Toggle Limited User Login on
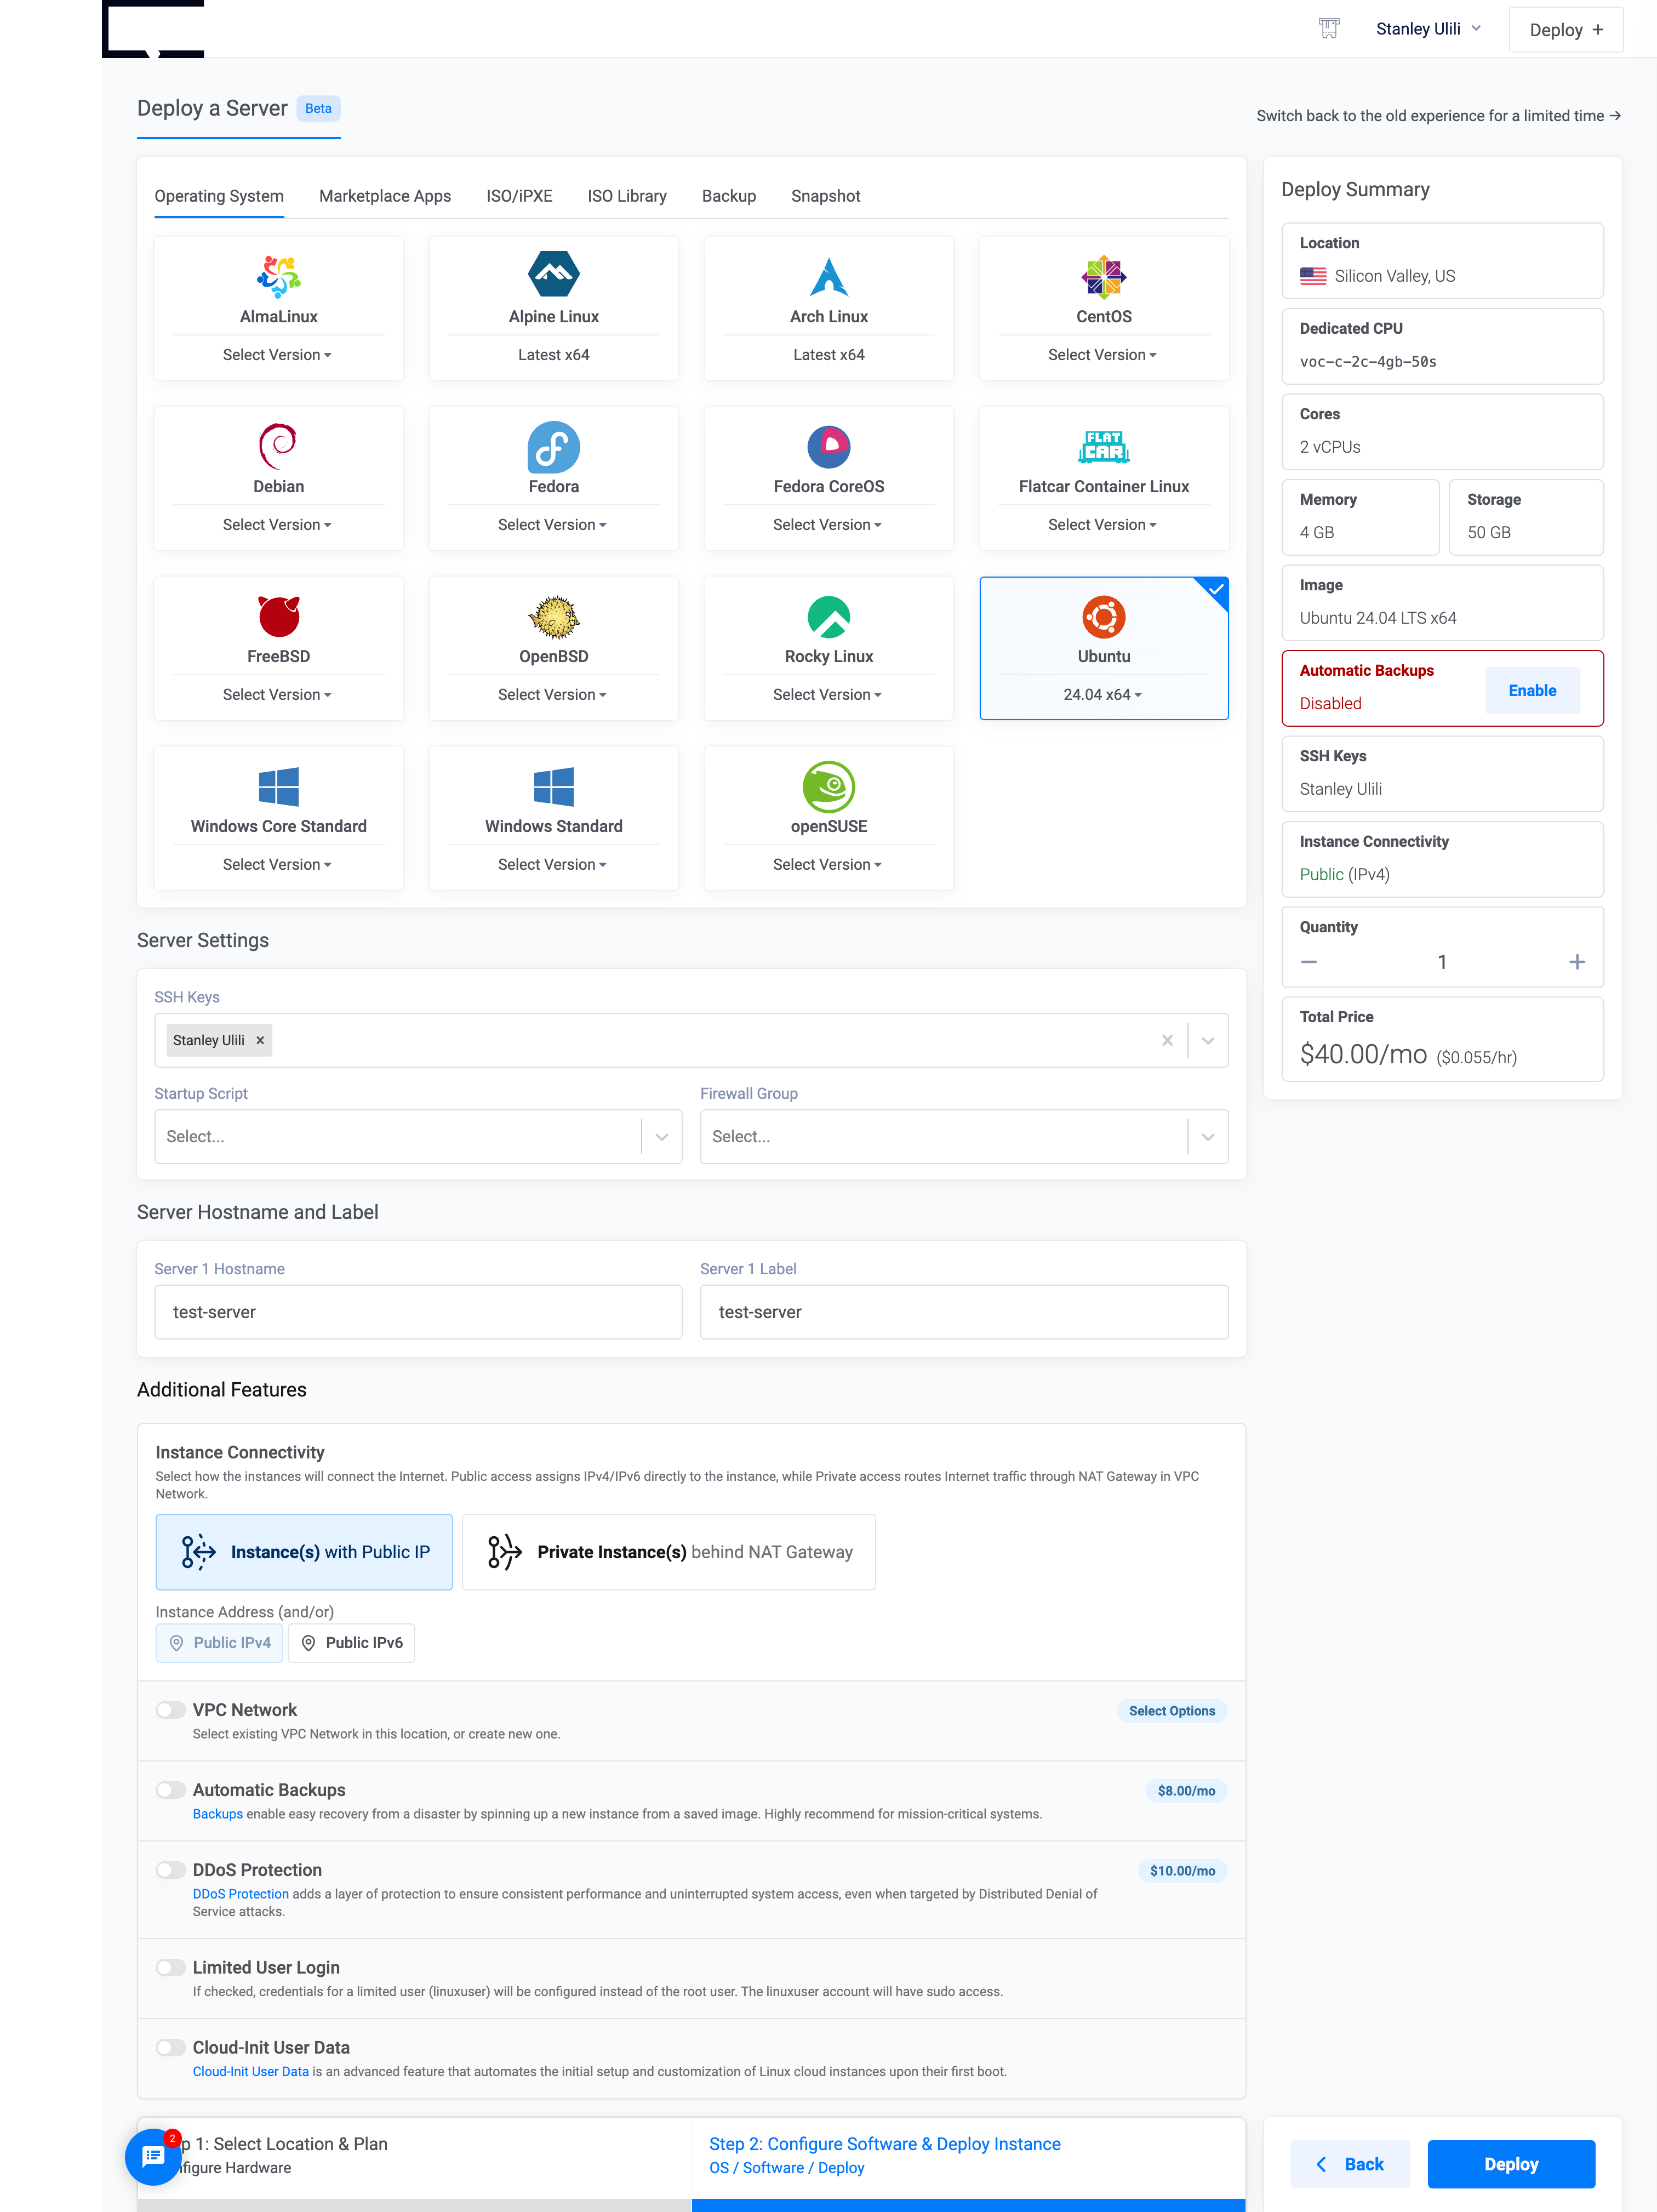The height and width of the screenshot is (2212, 1657). pyautogui.click(x=170, y=1967)
